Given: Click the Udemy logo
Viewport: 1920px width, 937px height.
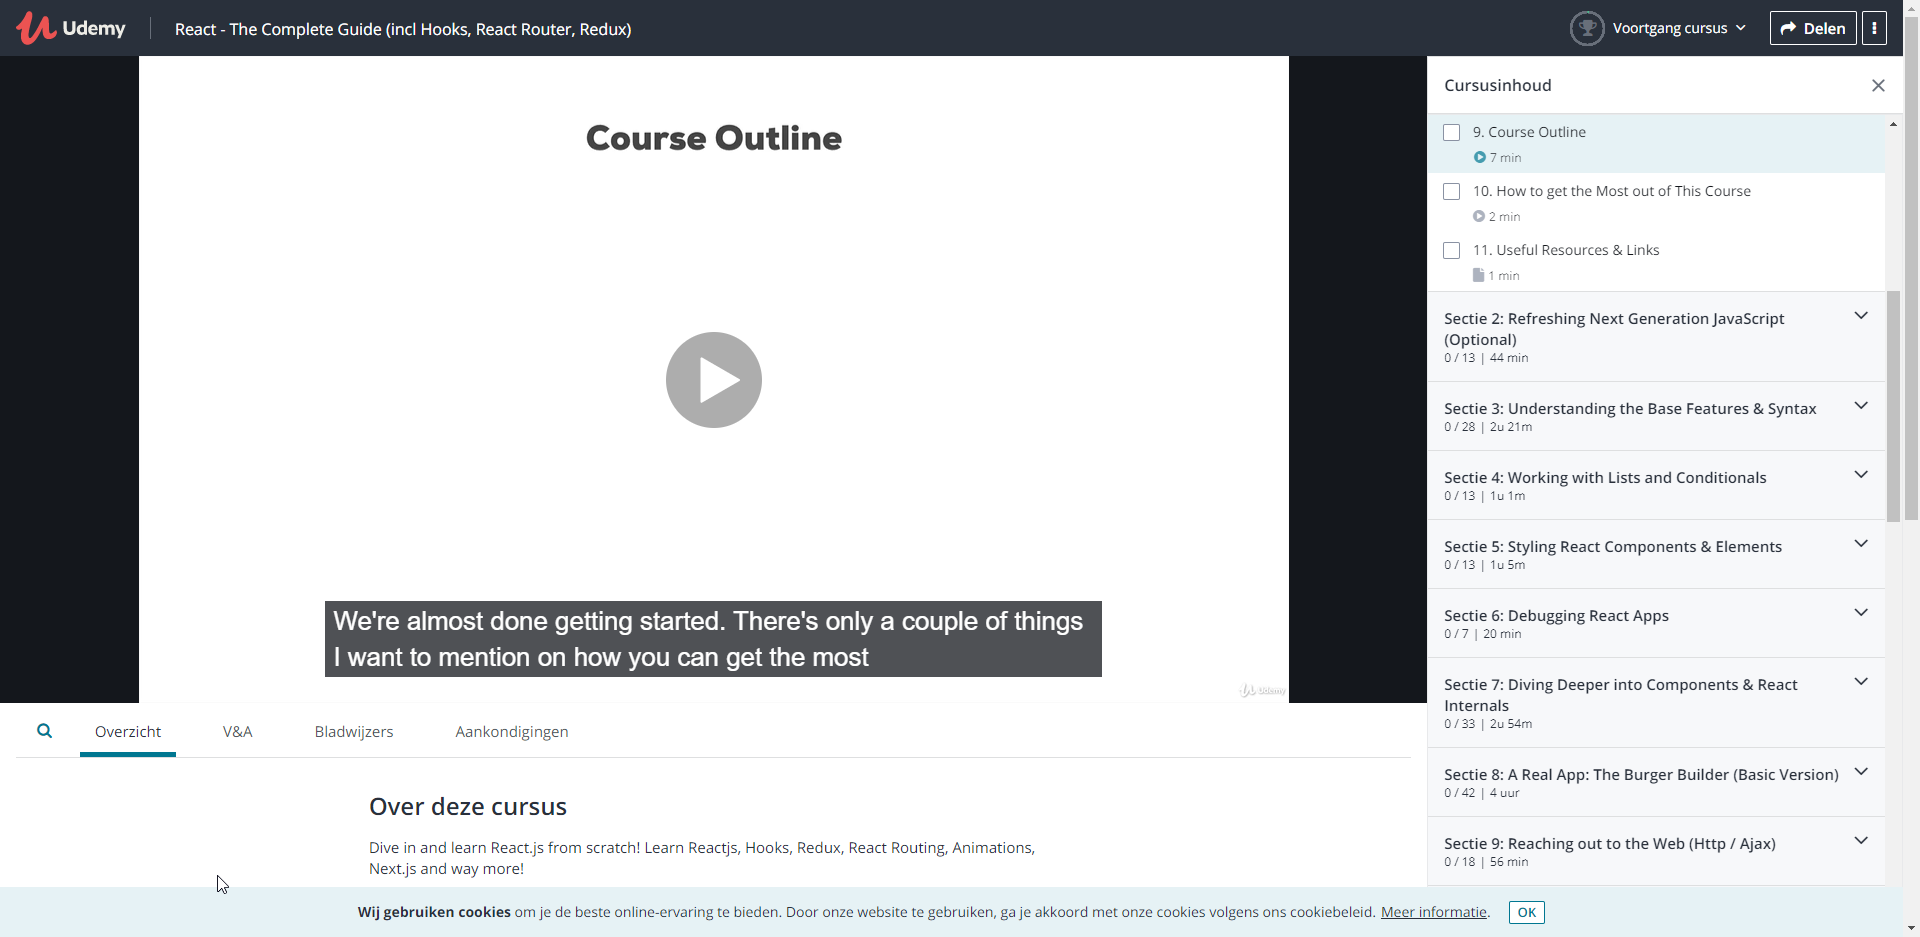Looking at the screenshot, I should 71,28.
